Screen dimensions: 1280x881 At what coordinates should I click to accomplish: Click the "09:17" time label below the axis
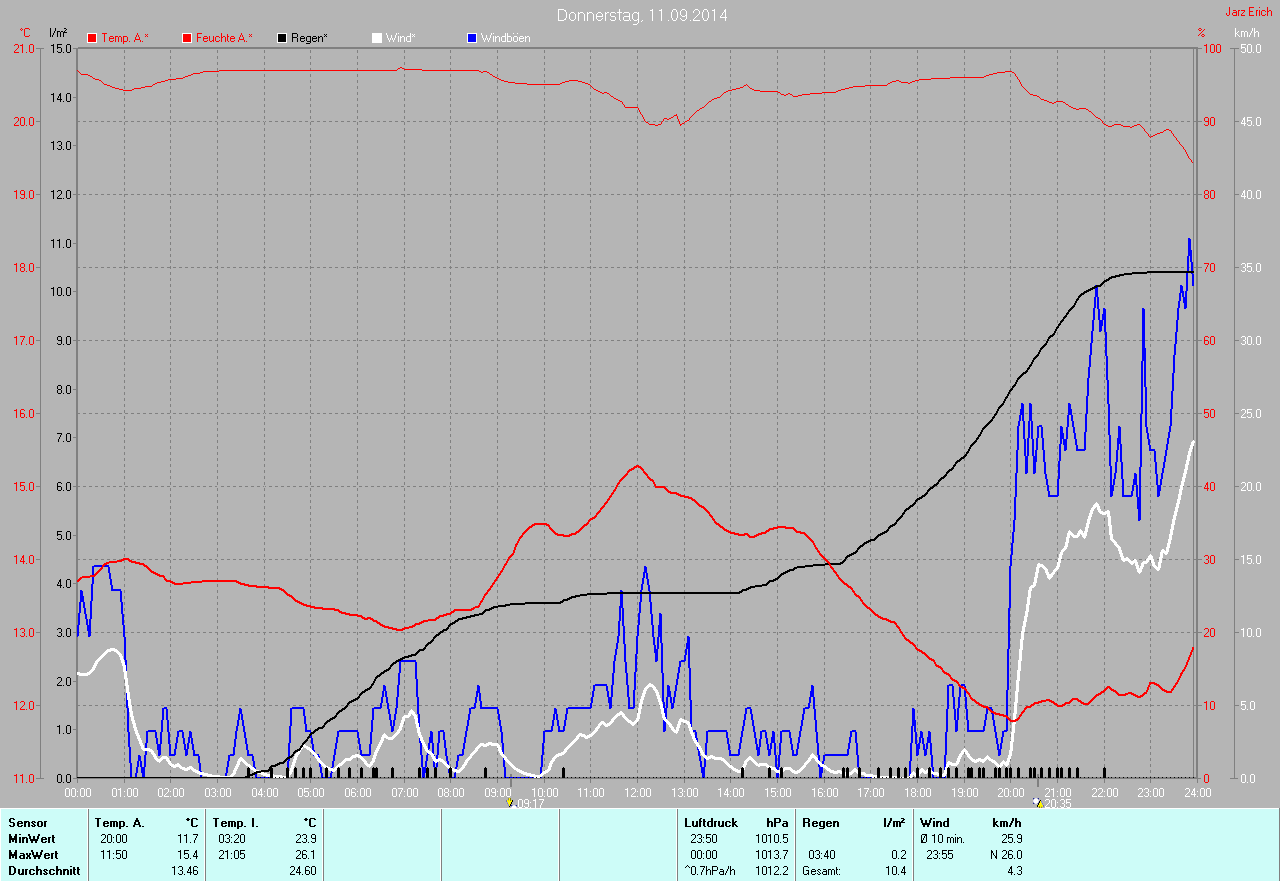tap(530, 803)
